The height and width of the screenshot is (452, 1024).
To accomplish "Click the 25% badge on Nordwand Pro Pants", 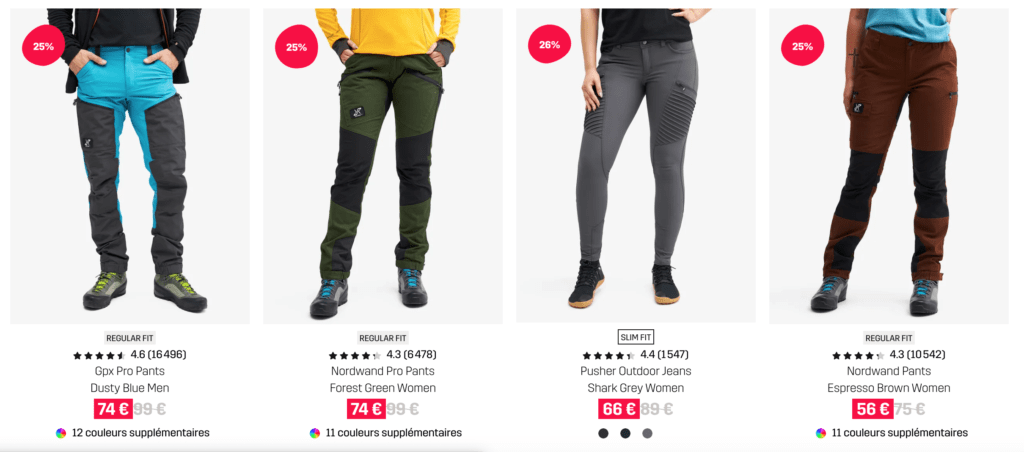I will pos(296,46).
